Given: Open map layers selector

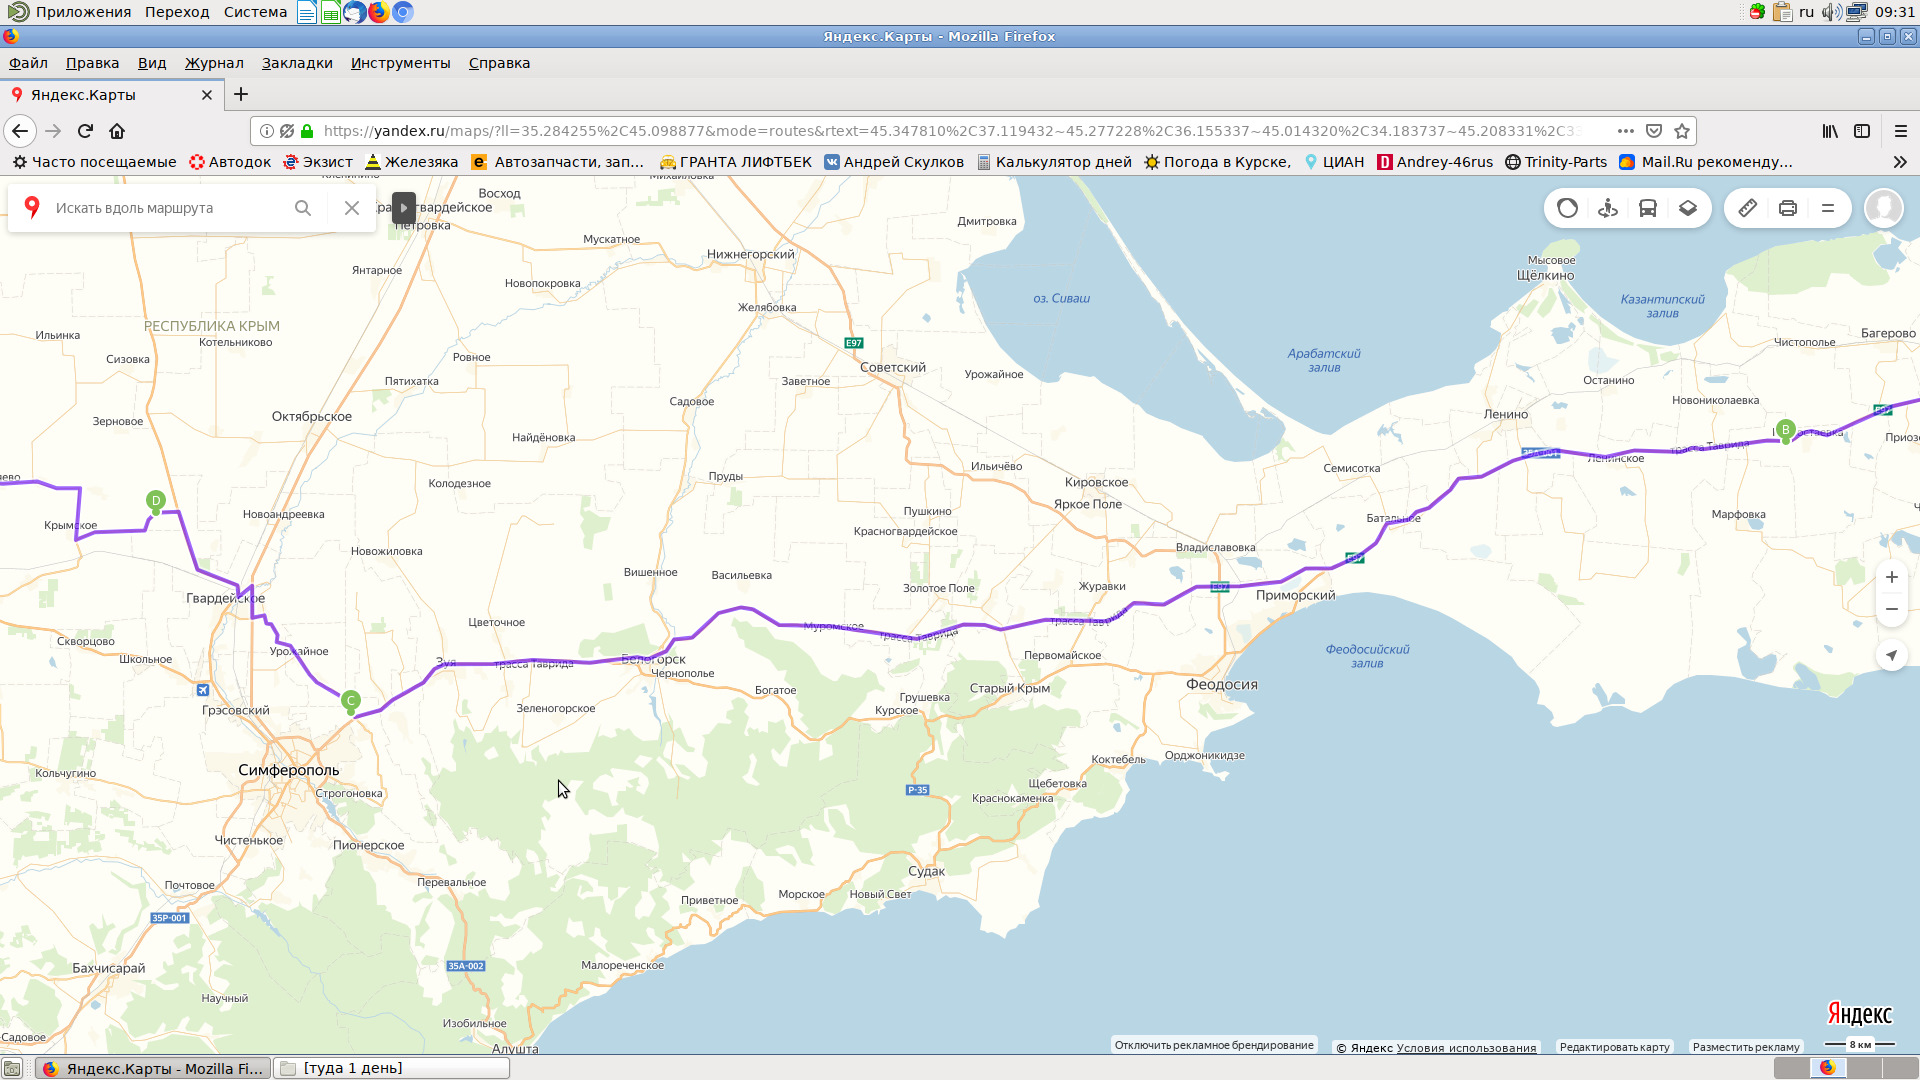Looking at the screenshot, I should pyautogui.click(x=1688, y=208).
